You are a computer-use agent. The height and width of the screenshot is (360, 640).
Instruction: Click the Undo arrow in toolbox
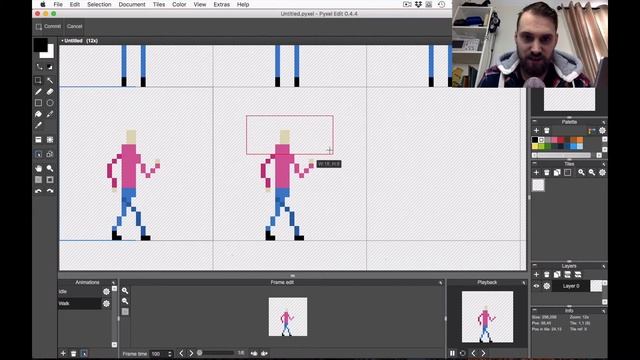[38, 191]
